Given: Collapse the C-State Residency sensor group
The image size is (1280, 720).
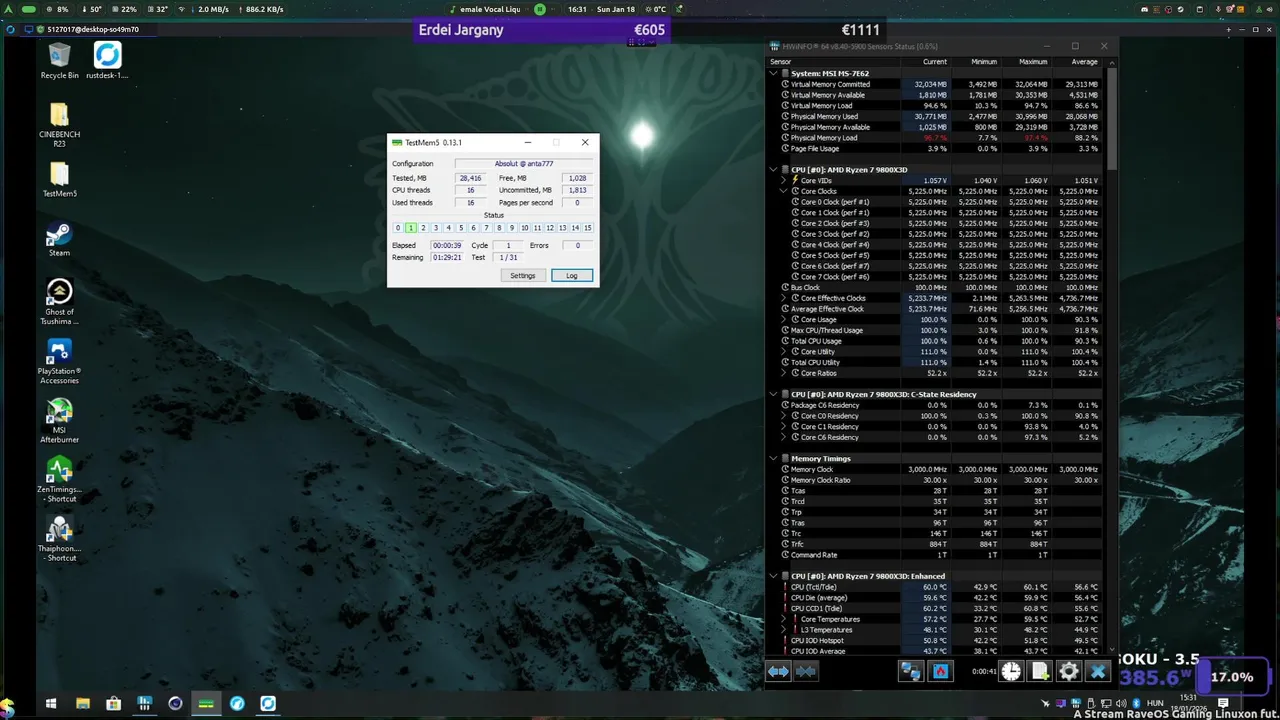Looking at the screenshot, I should pyautogui.click(x=773, y=394).
